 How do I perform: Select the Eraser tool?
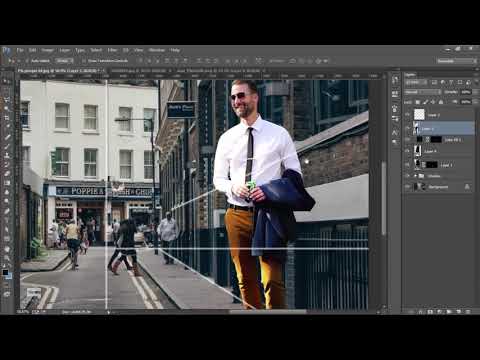(6, 174)
